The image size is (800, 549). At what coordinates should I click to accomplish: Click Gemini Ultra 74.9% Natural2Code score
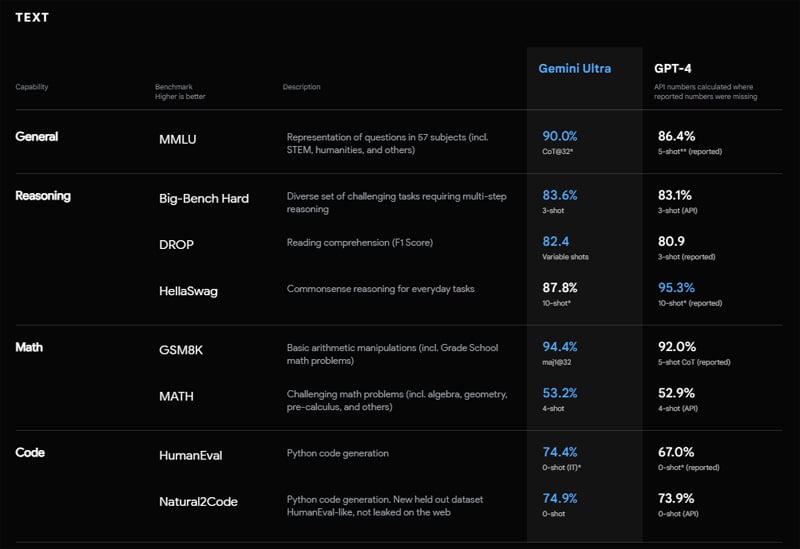point(560,498)
